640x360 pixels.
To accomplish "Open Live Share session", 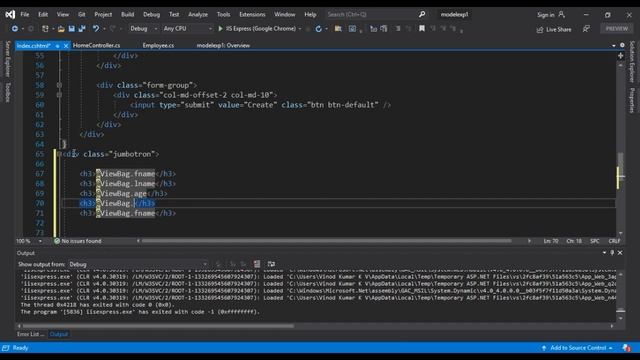I will 553,29.
